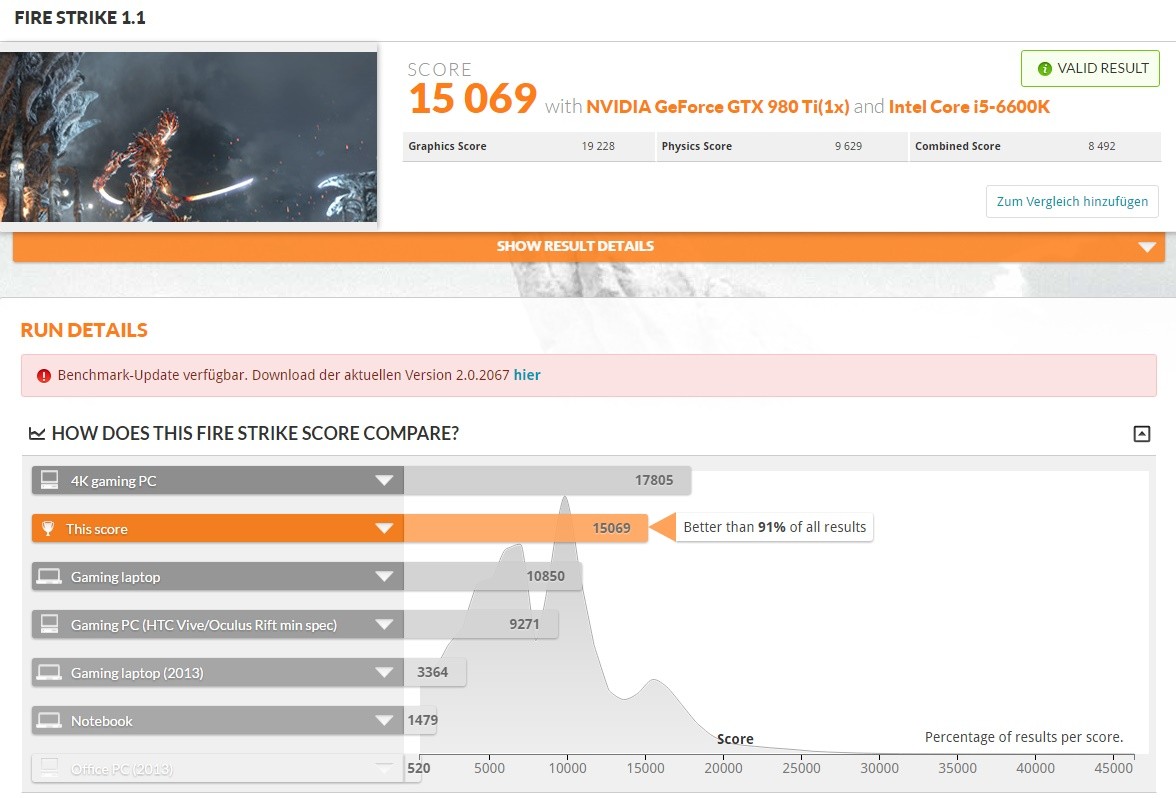Click the 1479 Notebook score value
1176x798 pixels.
point(422,720)
